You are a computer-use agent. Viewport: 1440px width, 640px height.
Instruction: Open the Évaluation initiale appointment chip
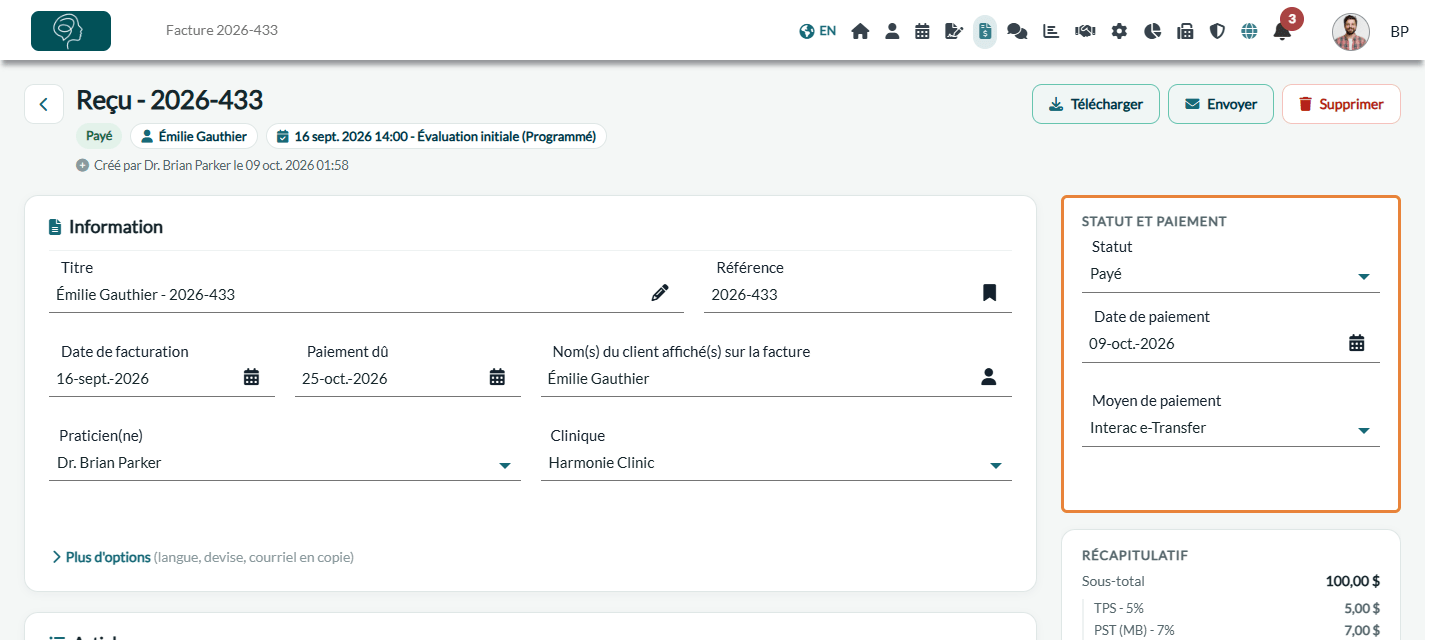[x=436, y=136]
